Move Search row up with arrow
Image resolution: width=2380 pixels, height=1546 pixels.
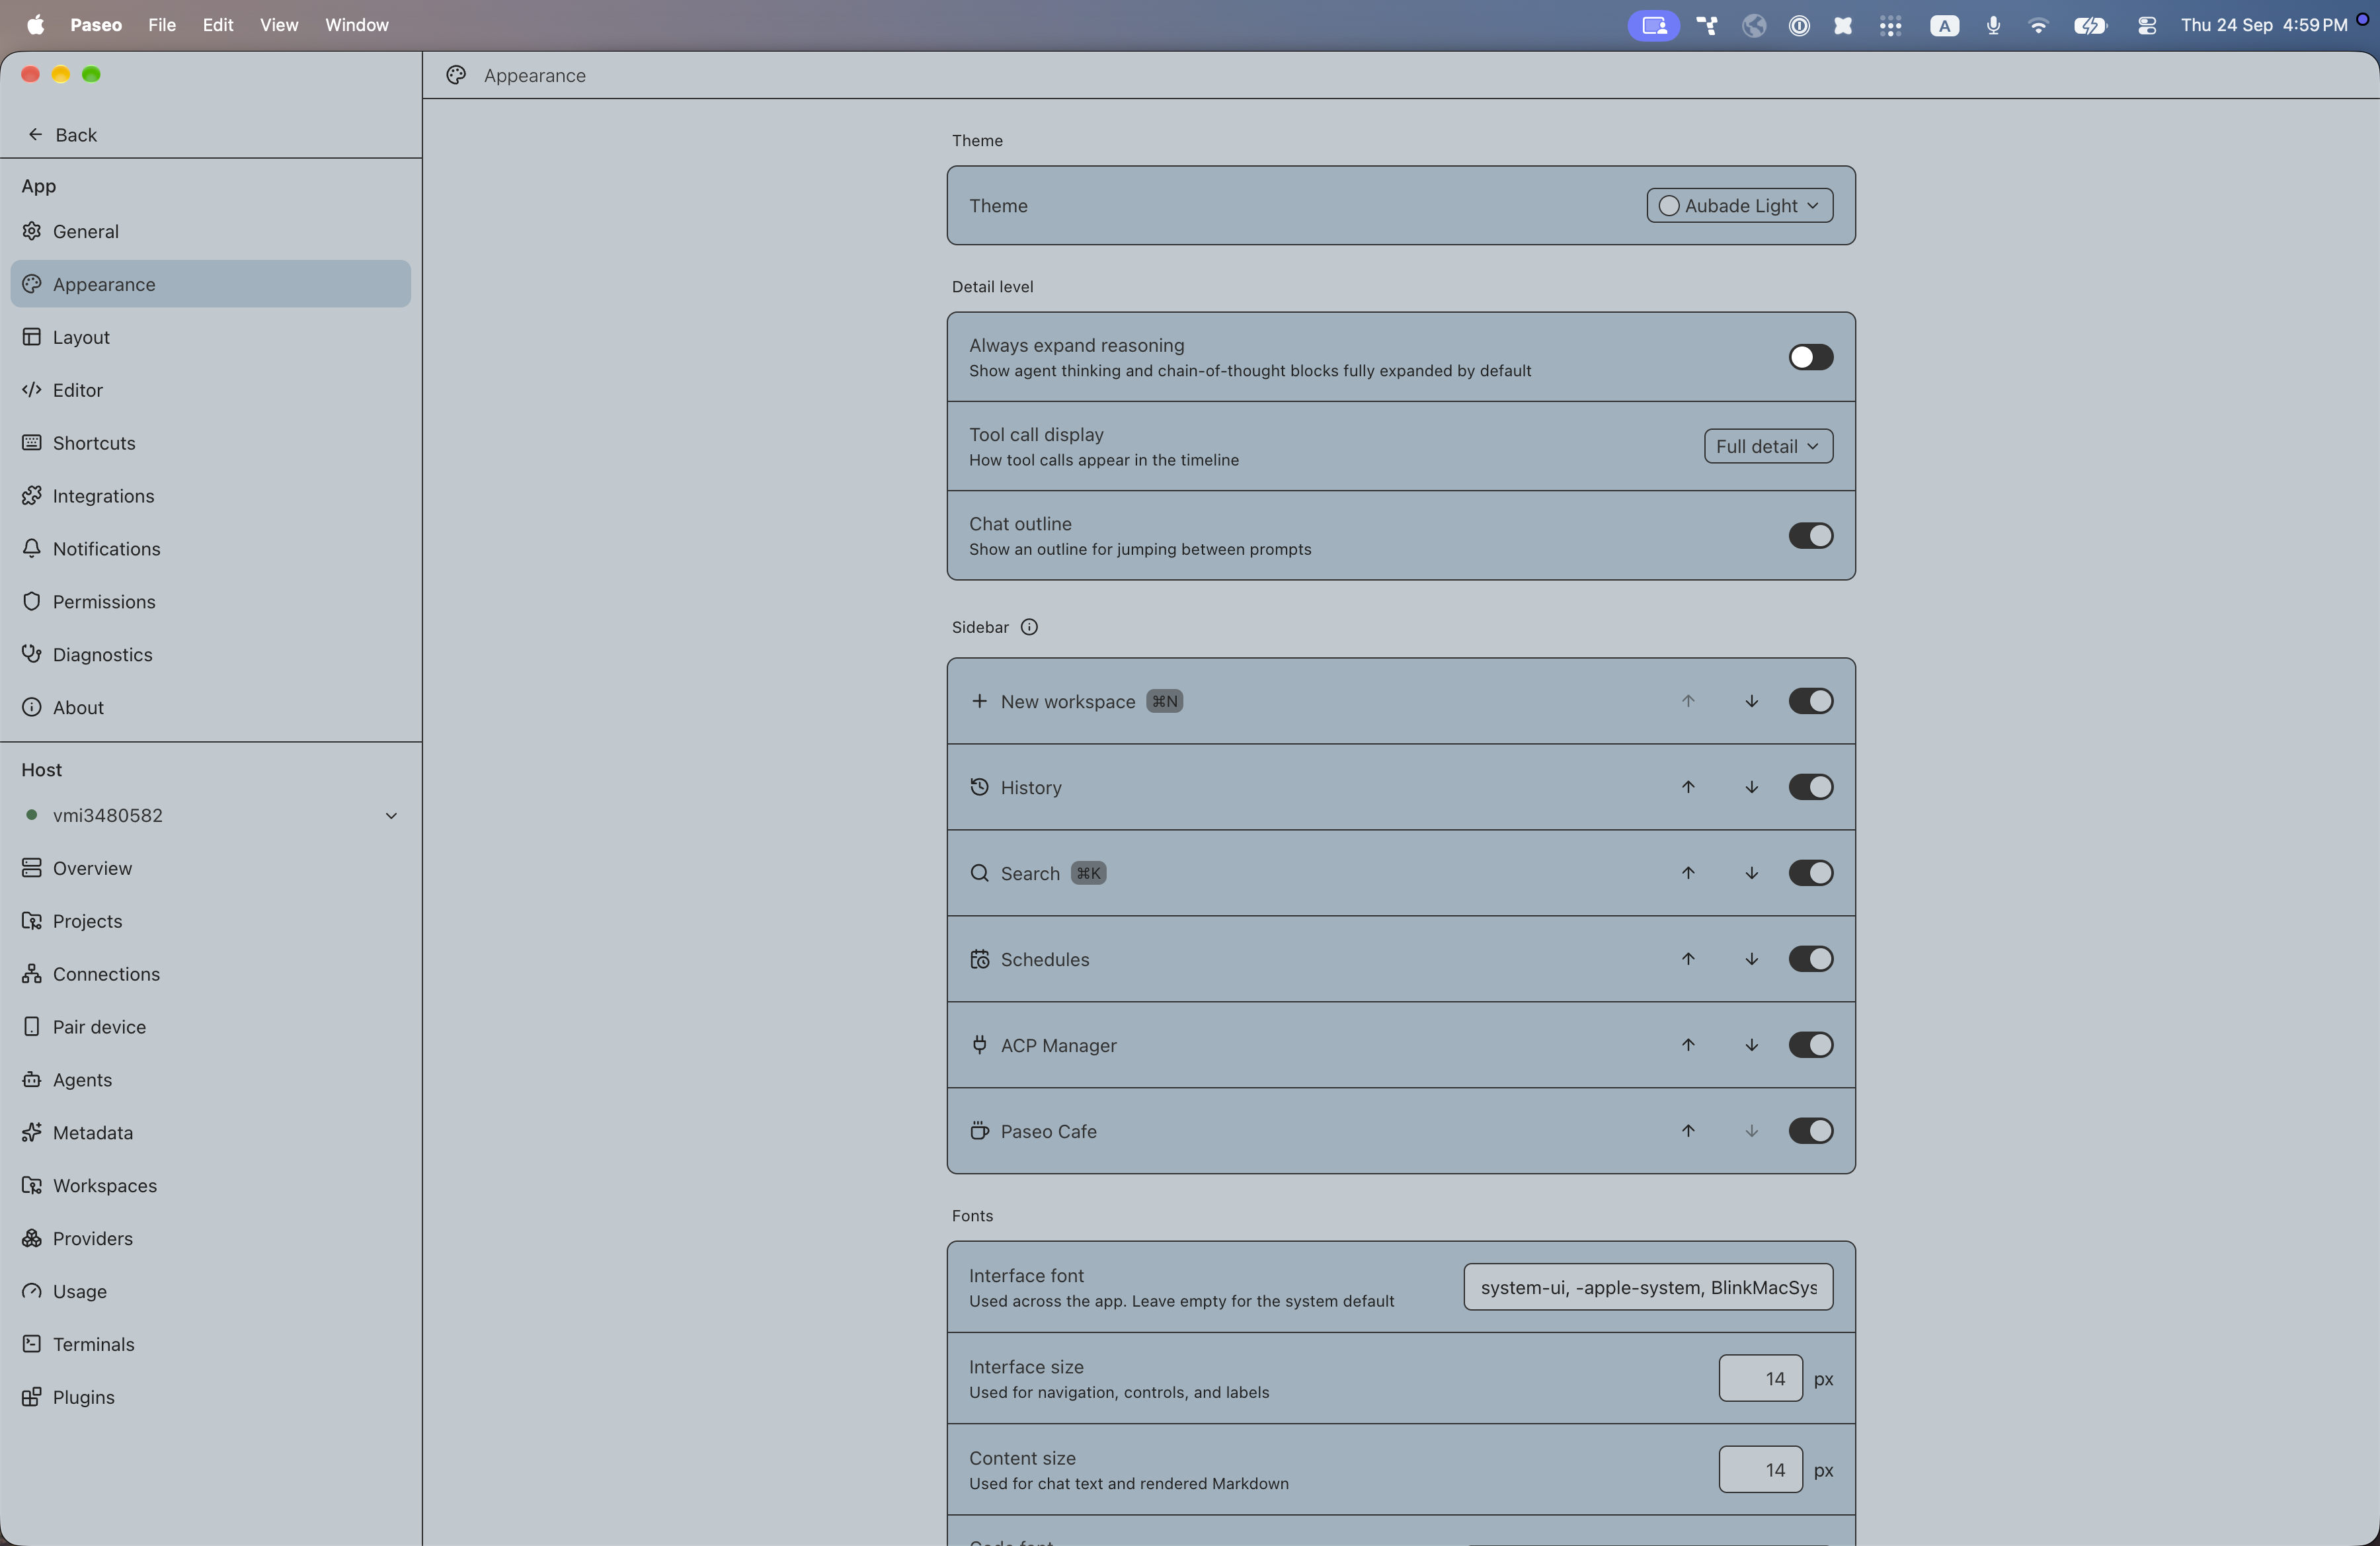(x=1688, y=873)
